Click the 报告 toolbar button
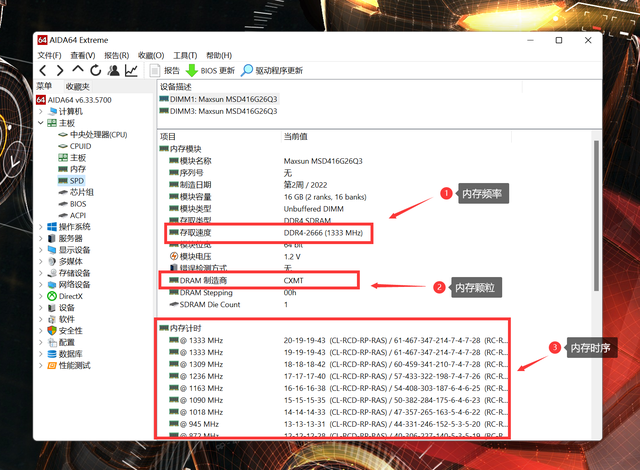Viewport: 640px width, 470px height. pos(165,71)
